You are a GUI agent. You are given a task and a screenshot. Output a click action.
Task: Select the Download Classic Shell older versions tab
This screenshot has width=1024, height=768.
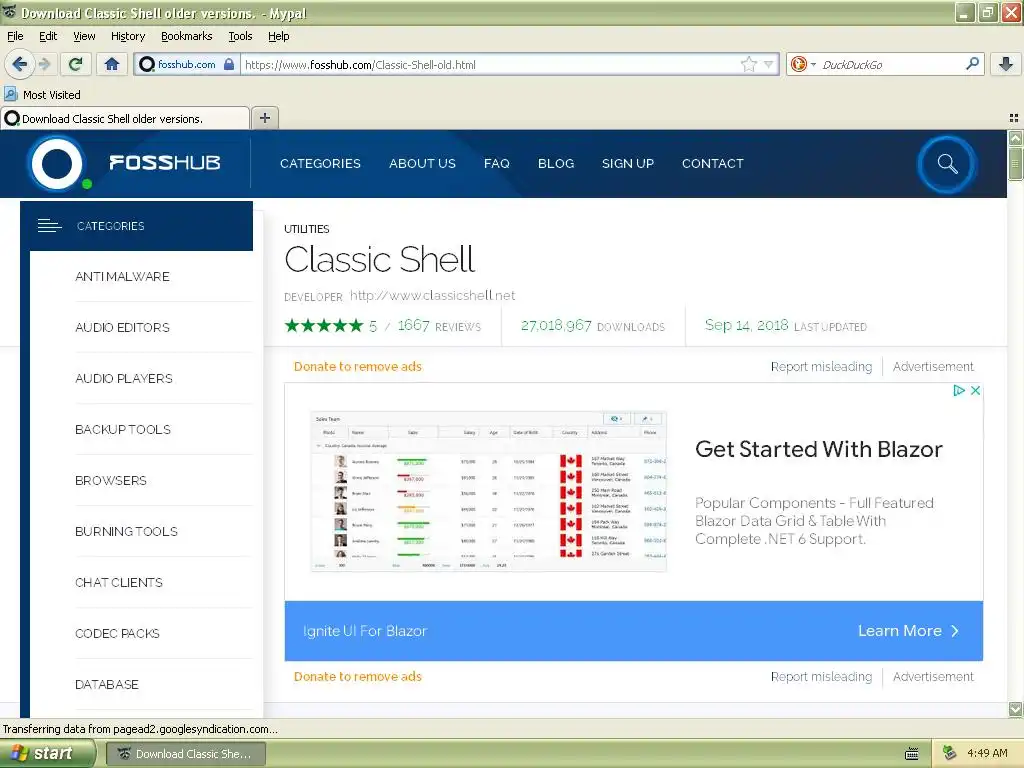tap(125, 118)
